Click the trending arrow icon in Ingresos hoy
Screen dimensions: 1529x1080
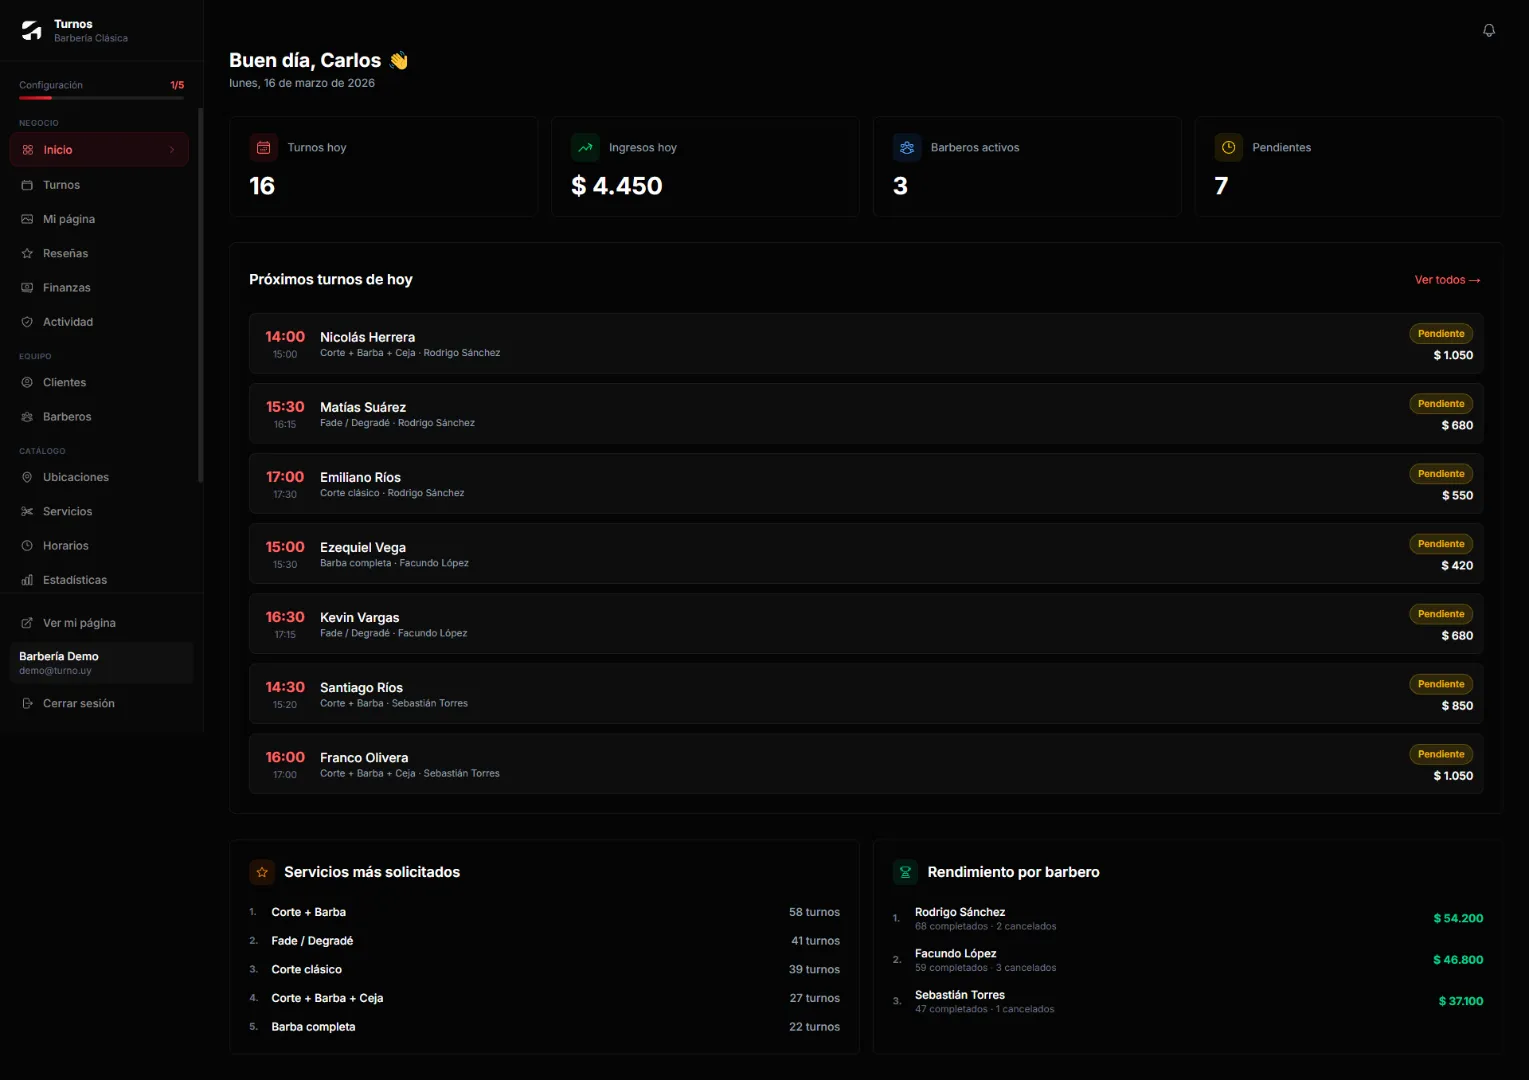[x=585, y=148]
